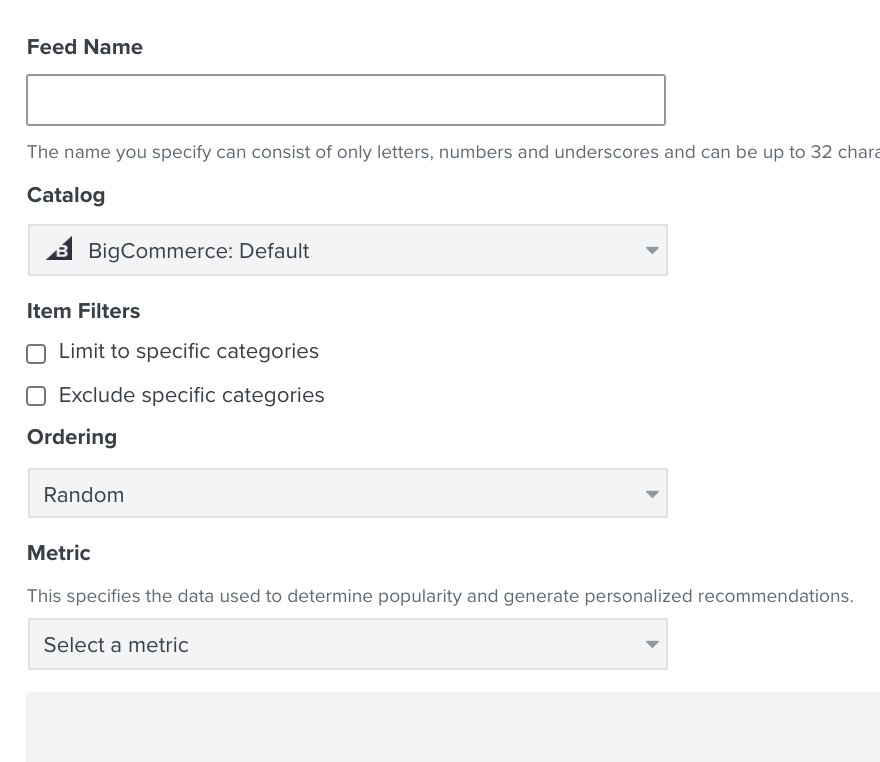The image size is (880, 762).
Task: Click the Metric section label
Action: coord(58,553)
